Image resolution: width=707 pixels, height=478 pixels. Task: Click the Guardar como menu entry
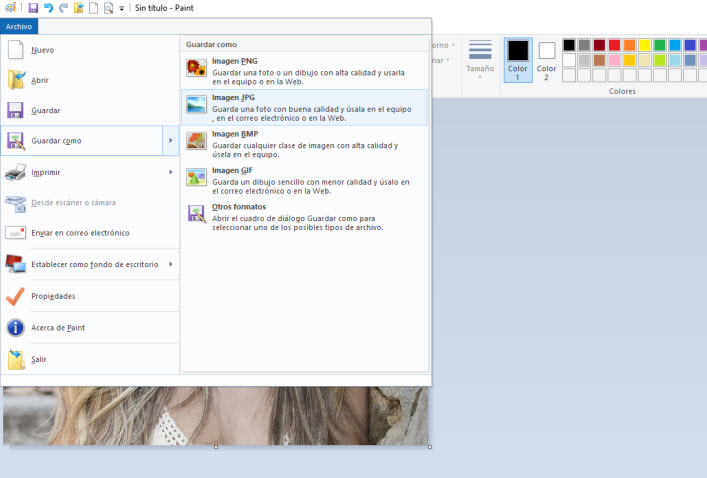pyautogui.click(x=82, y=141)
